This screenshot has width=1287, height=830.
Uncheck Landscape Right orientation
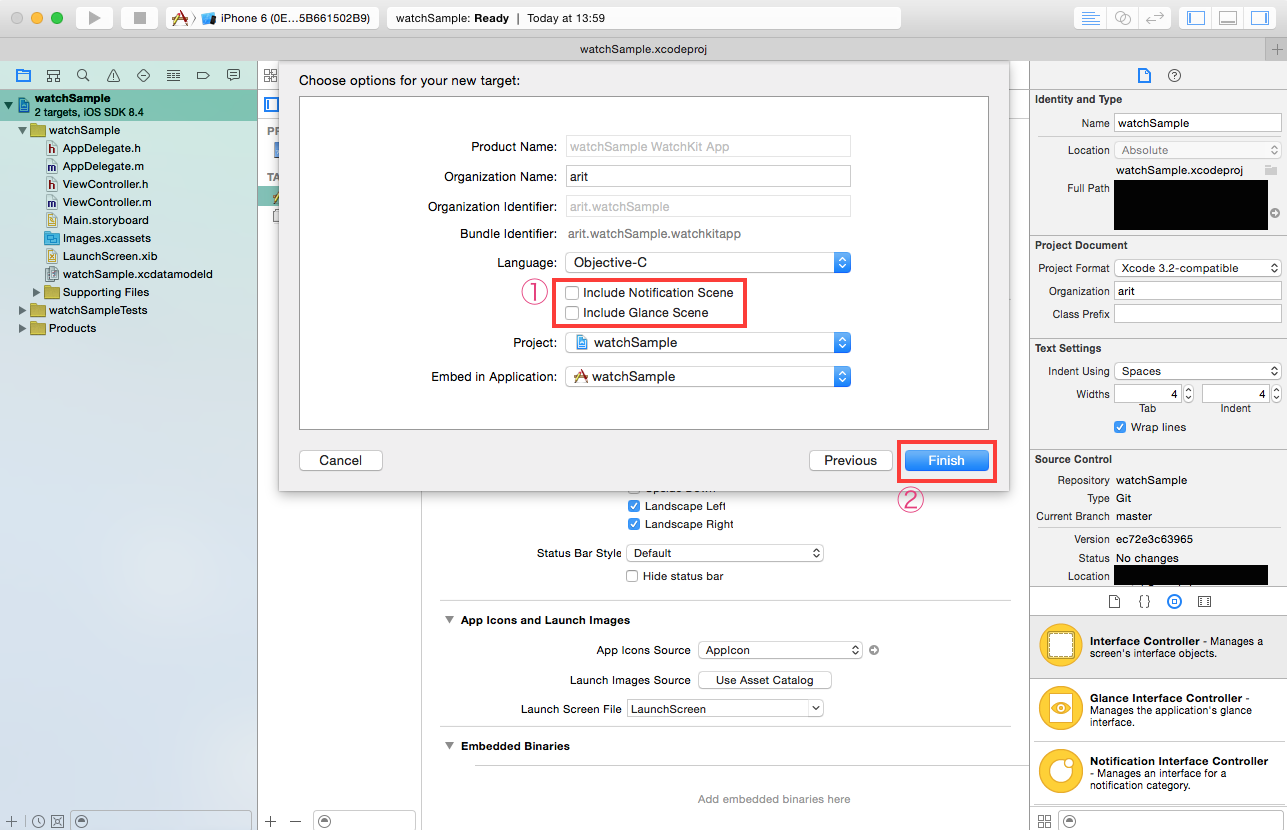[x=633, y=524]
